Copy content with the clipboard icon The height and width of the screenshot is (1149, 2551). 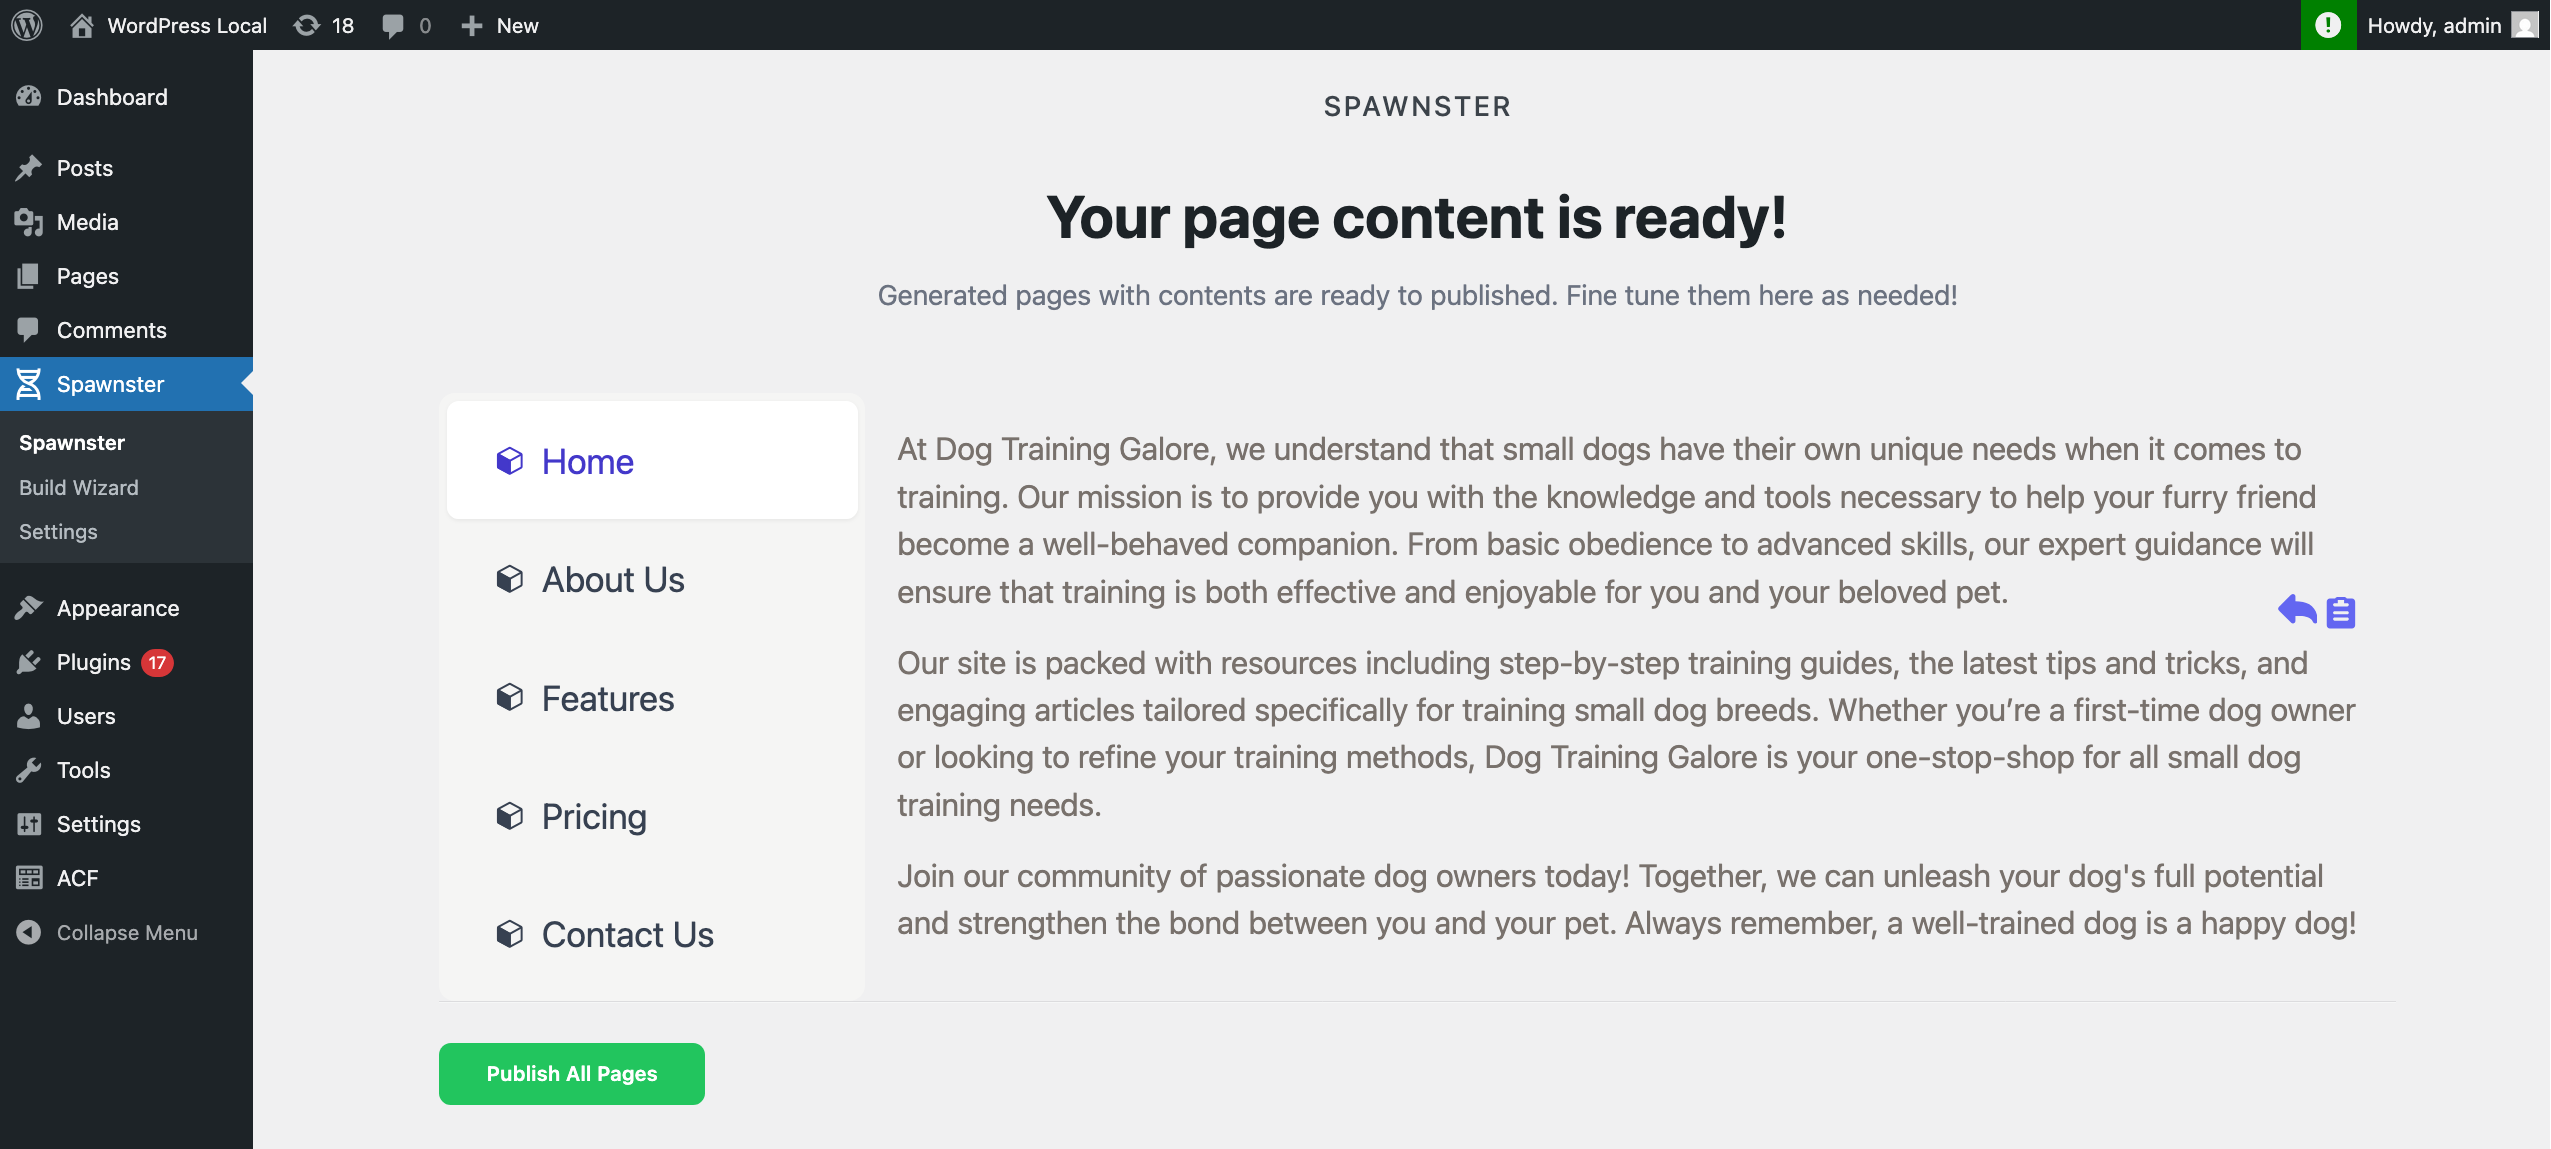click(2340, 611)
